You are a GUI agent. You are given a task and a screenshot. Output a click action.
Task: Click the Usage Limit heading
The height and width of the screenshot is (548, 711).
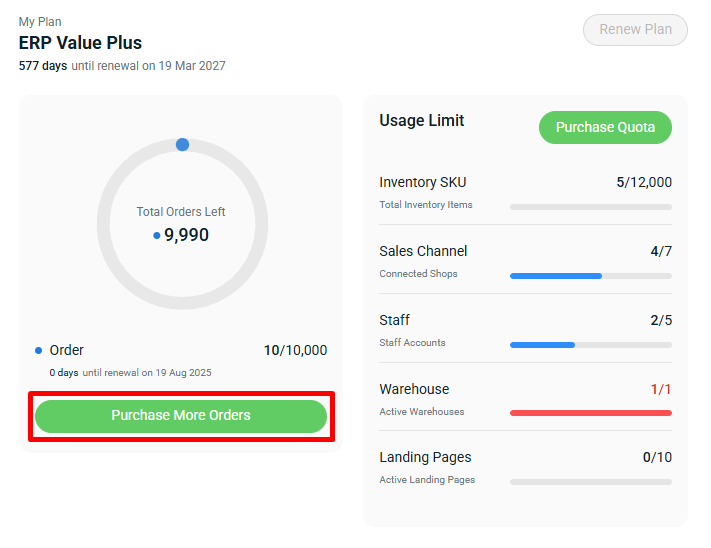click(x=422, y=121)
